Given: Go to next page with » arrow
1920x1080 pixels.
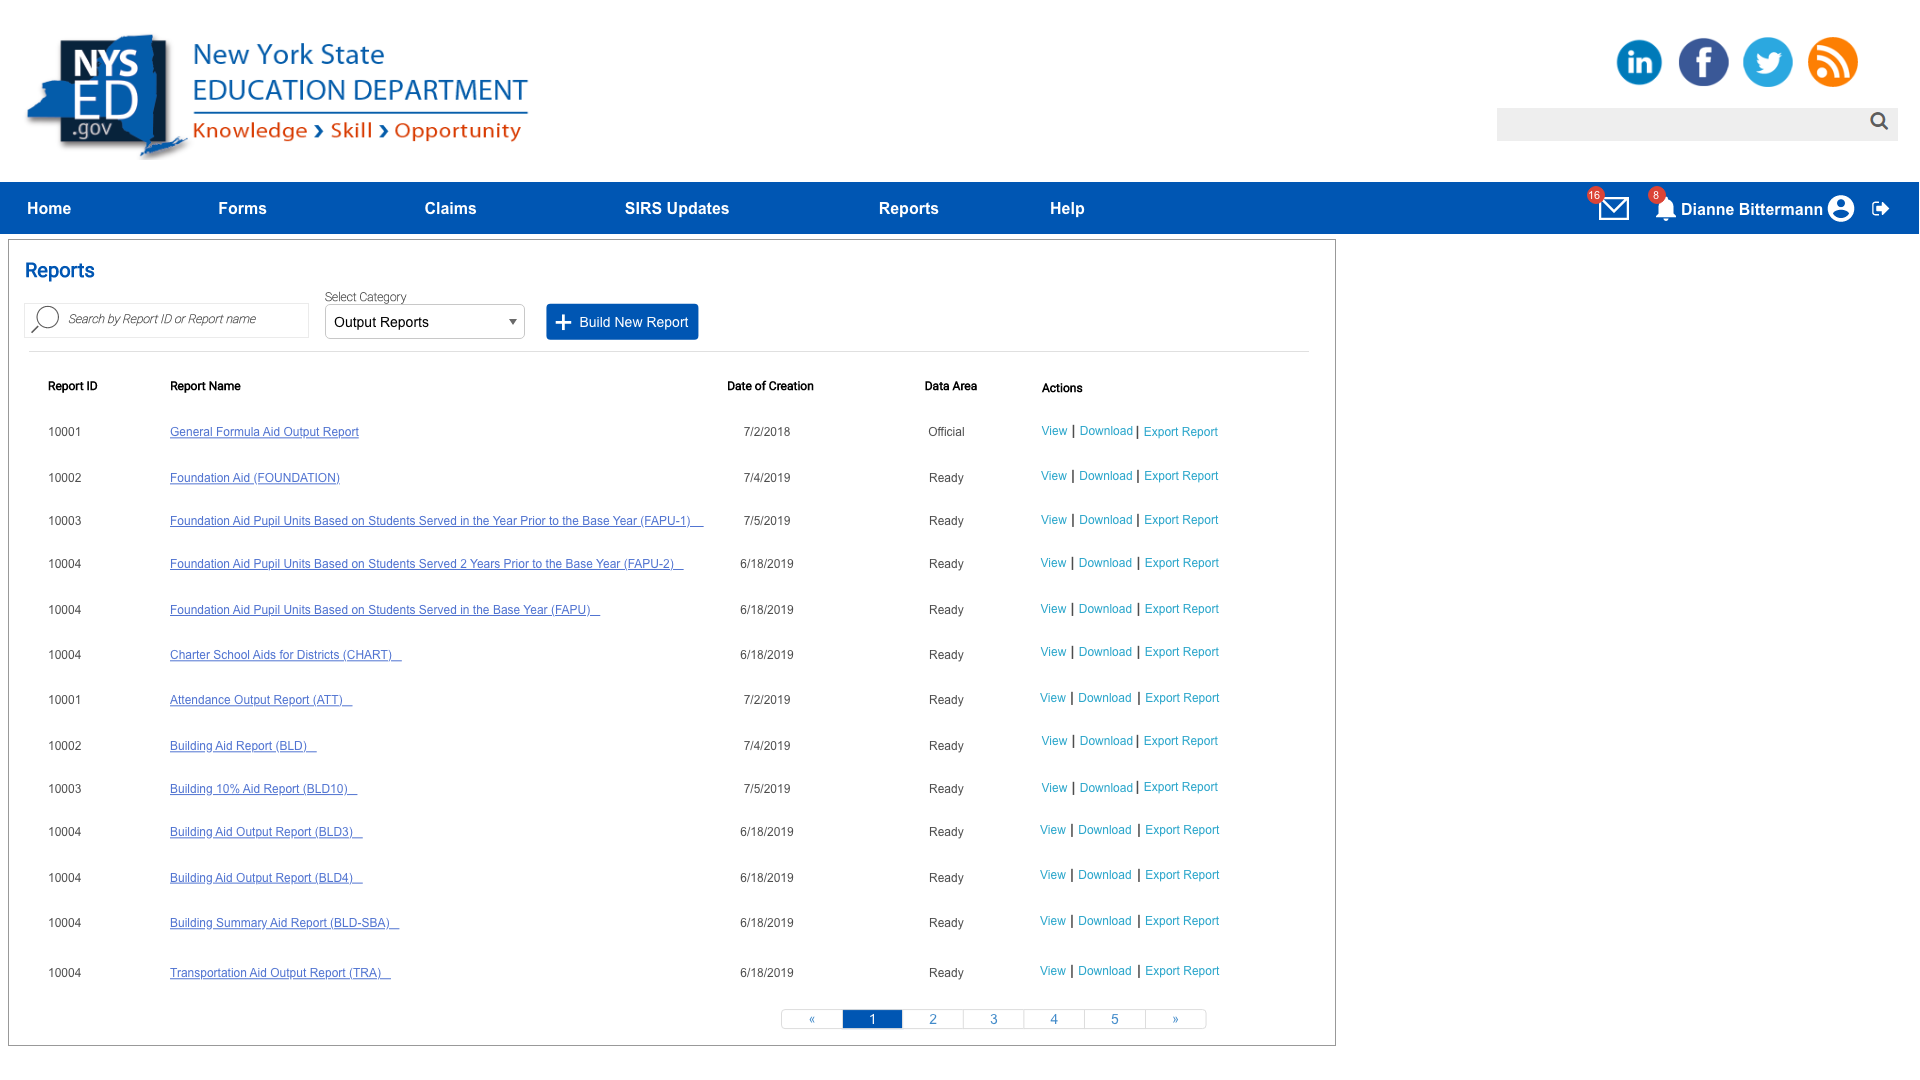Looking at the screenshot, I should pyautogui.click(x=1175, y=1019).
